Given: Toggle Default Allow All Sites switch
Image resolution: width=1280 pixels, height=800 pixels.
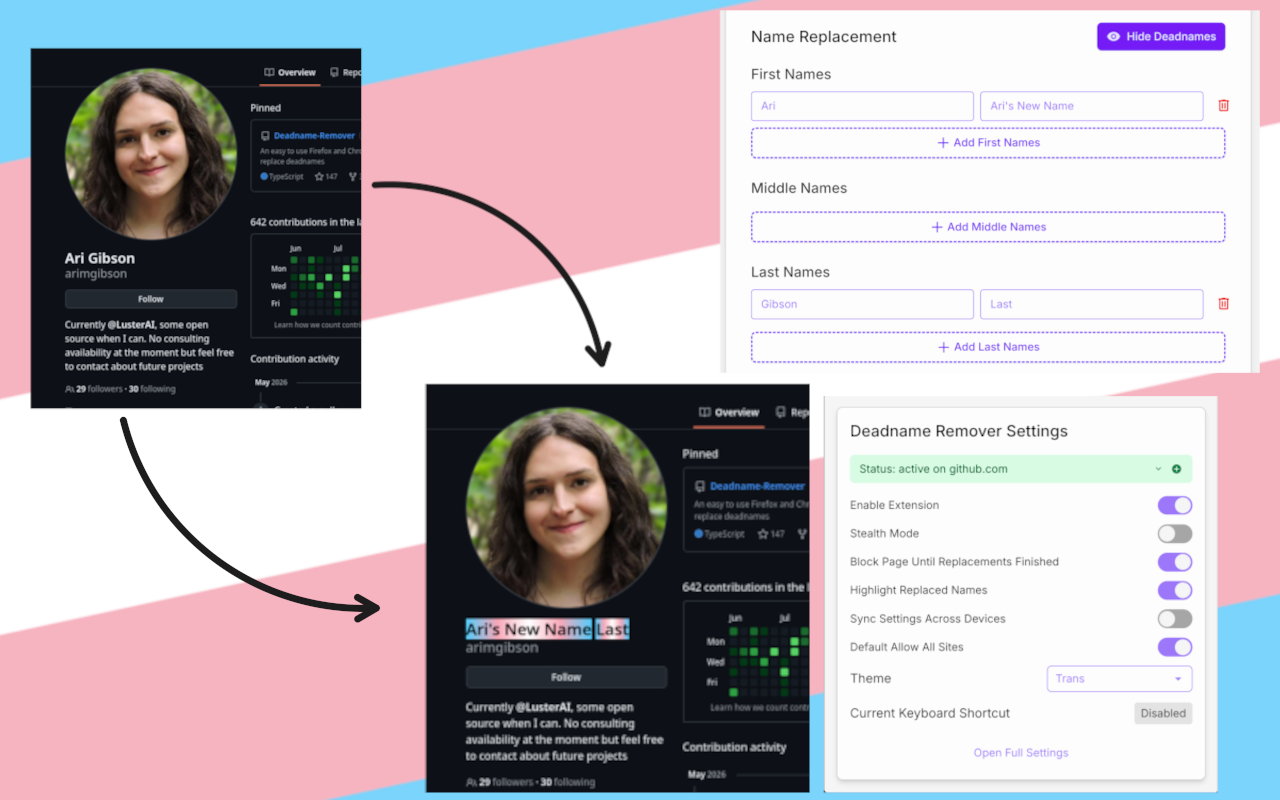Looking at the screenshot, I should [x=1175, y=647].
